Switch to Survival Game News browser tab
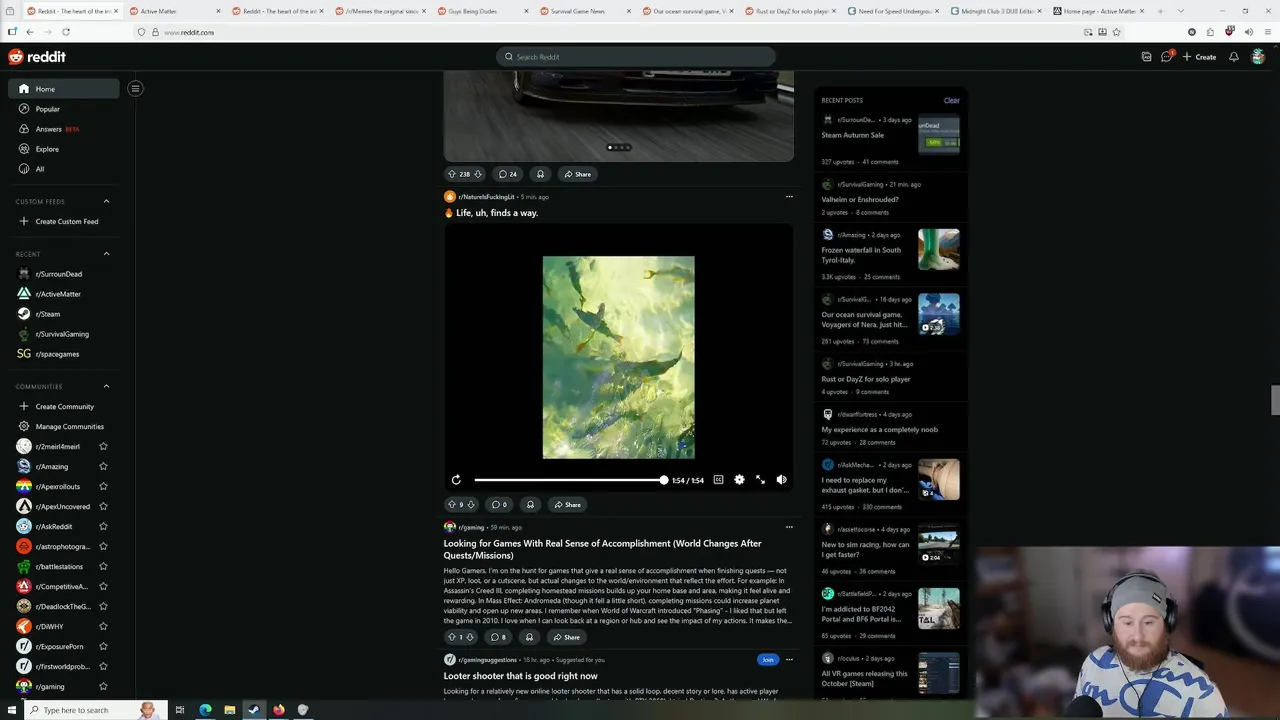 click(585, 11)
